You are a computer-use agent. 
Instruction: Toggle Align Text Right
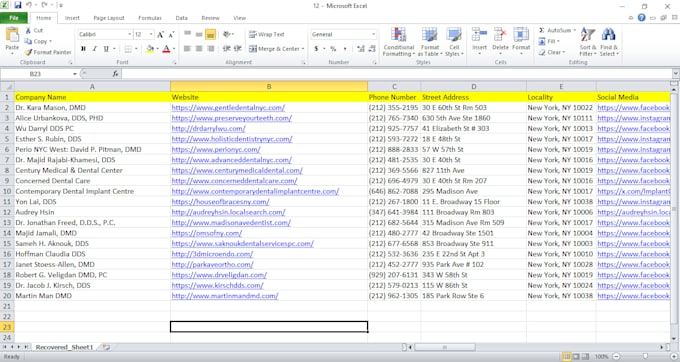[x=210, y=49]
